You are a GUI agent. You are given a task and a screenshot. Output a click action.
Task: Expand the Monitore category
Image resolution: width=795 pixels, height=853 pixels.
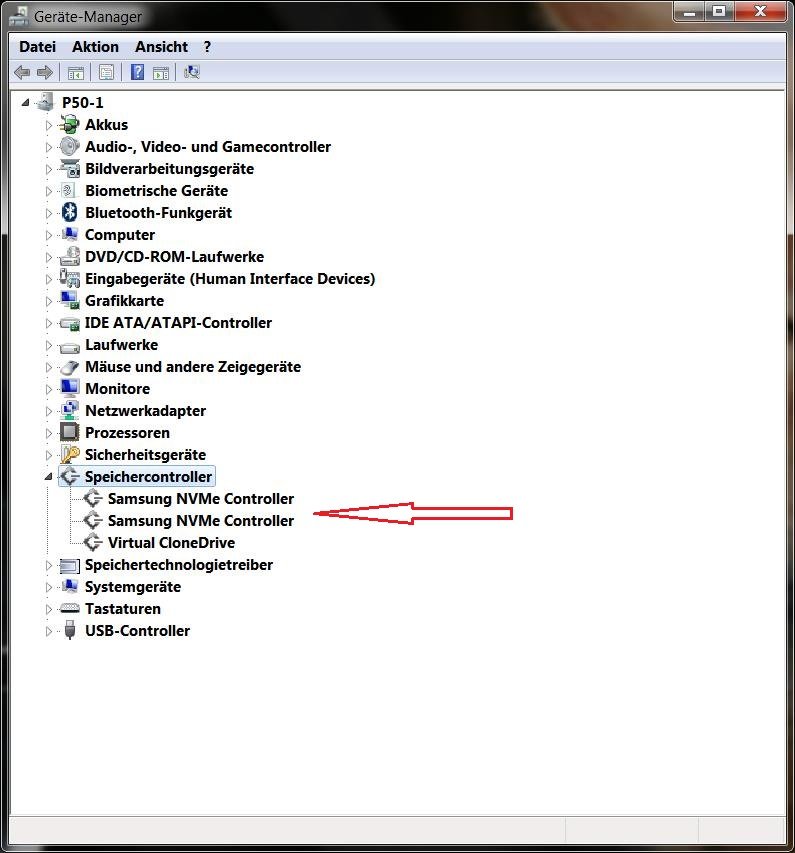tap(48, 389)
